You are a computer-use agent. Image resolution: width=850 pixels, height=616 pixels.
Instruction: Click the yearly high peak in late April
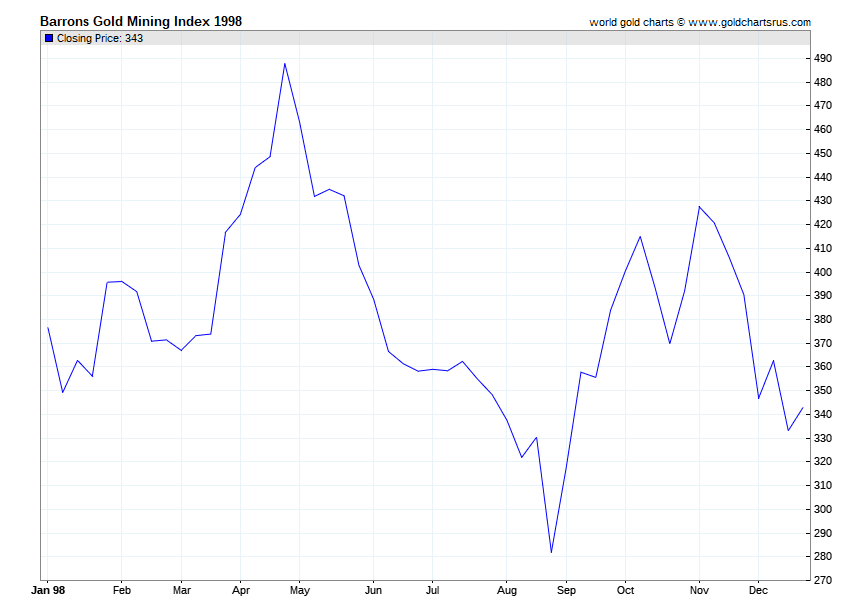click(x=285, y=63)
